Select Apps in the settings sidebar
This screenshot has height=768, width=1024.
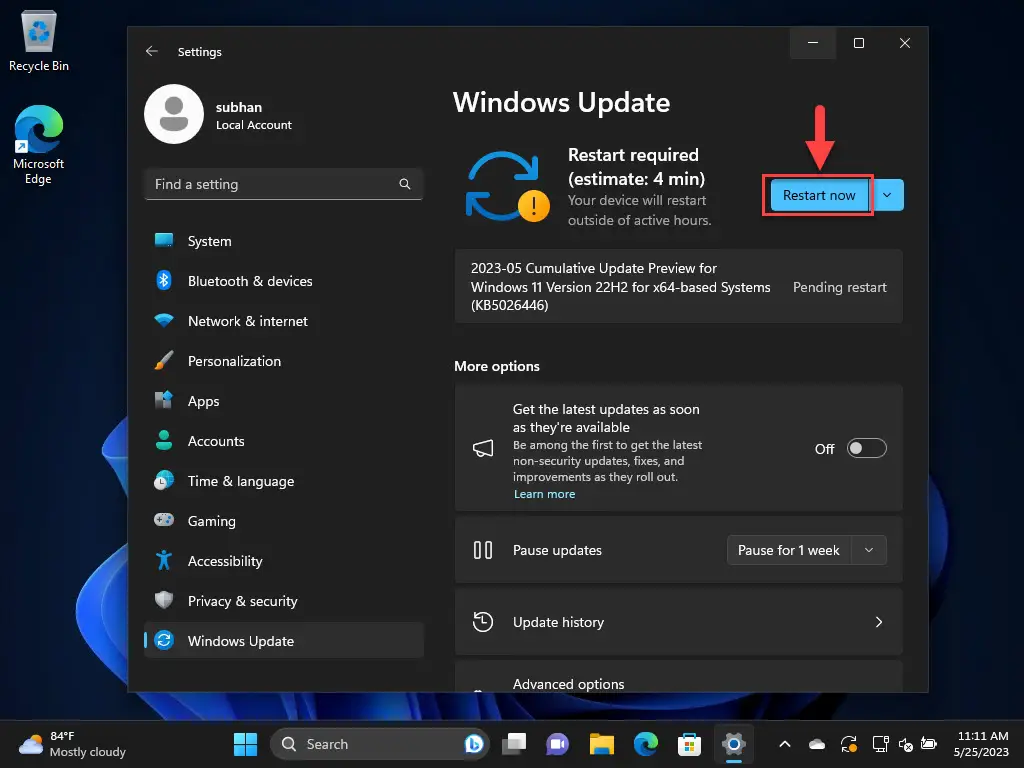point(283,400)
